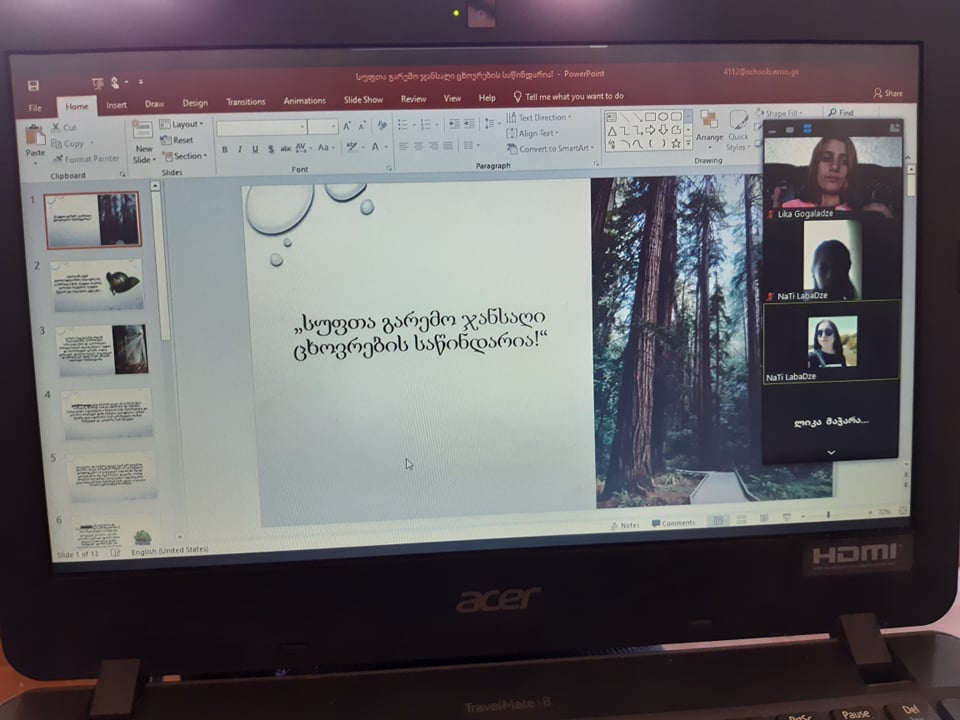Image resolution: width=960 pixels, height=720 pixels.
Task: Expand the meeting participants chevron down
Action: tap(831, 452)
